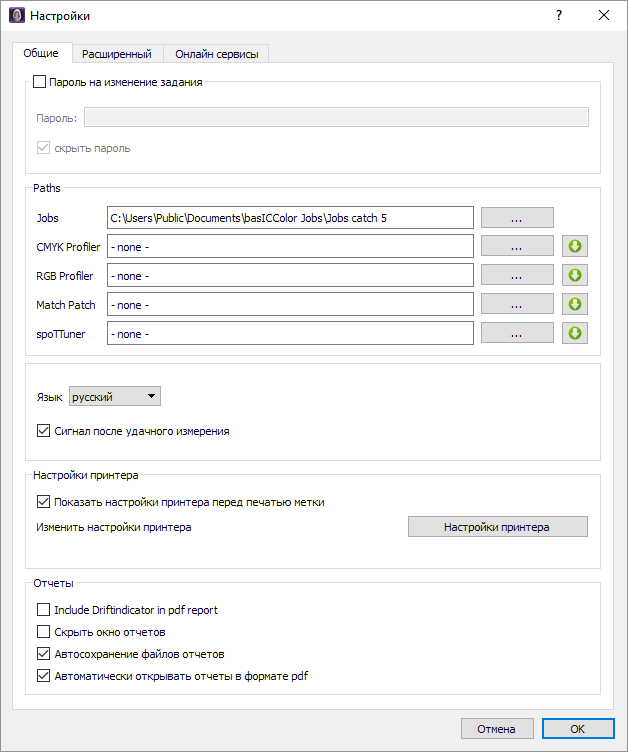Click the 'Настройки принтера' button
Screen dimensions: 628x752
[497, 527]
